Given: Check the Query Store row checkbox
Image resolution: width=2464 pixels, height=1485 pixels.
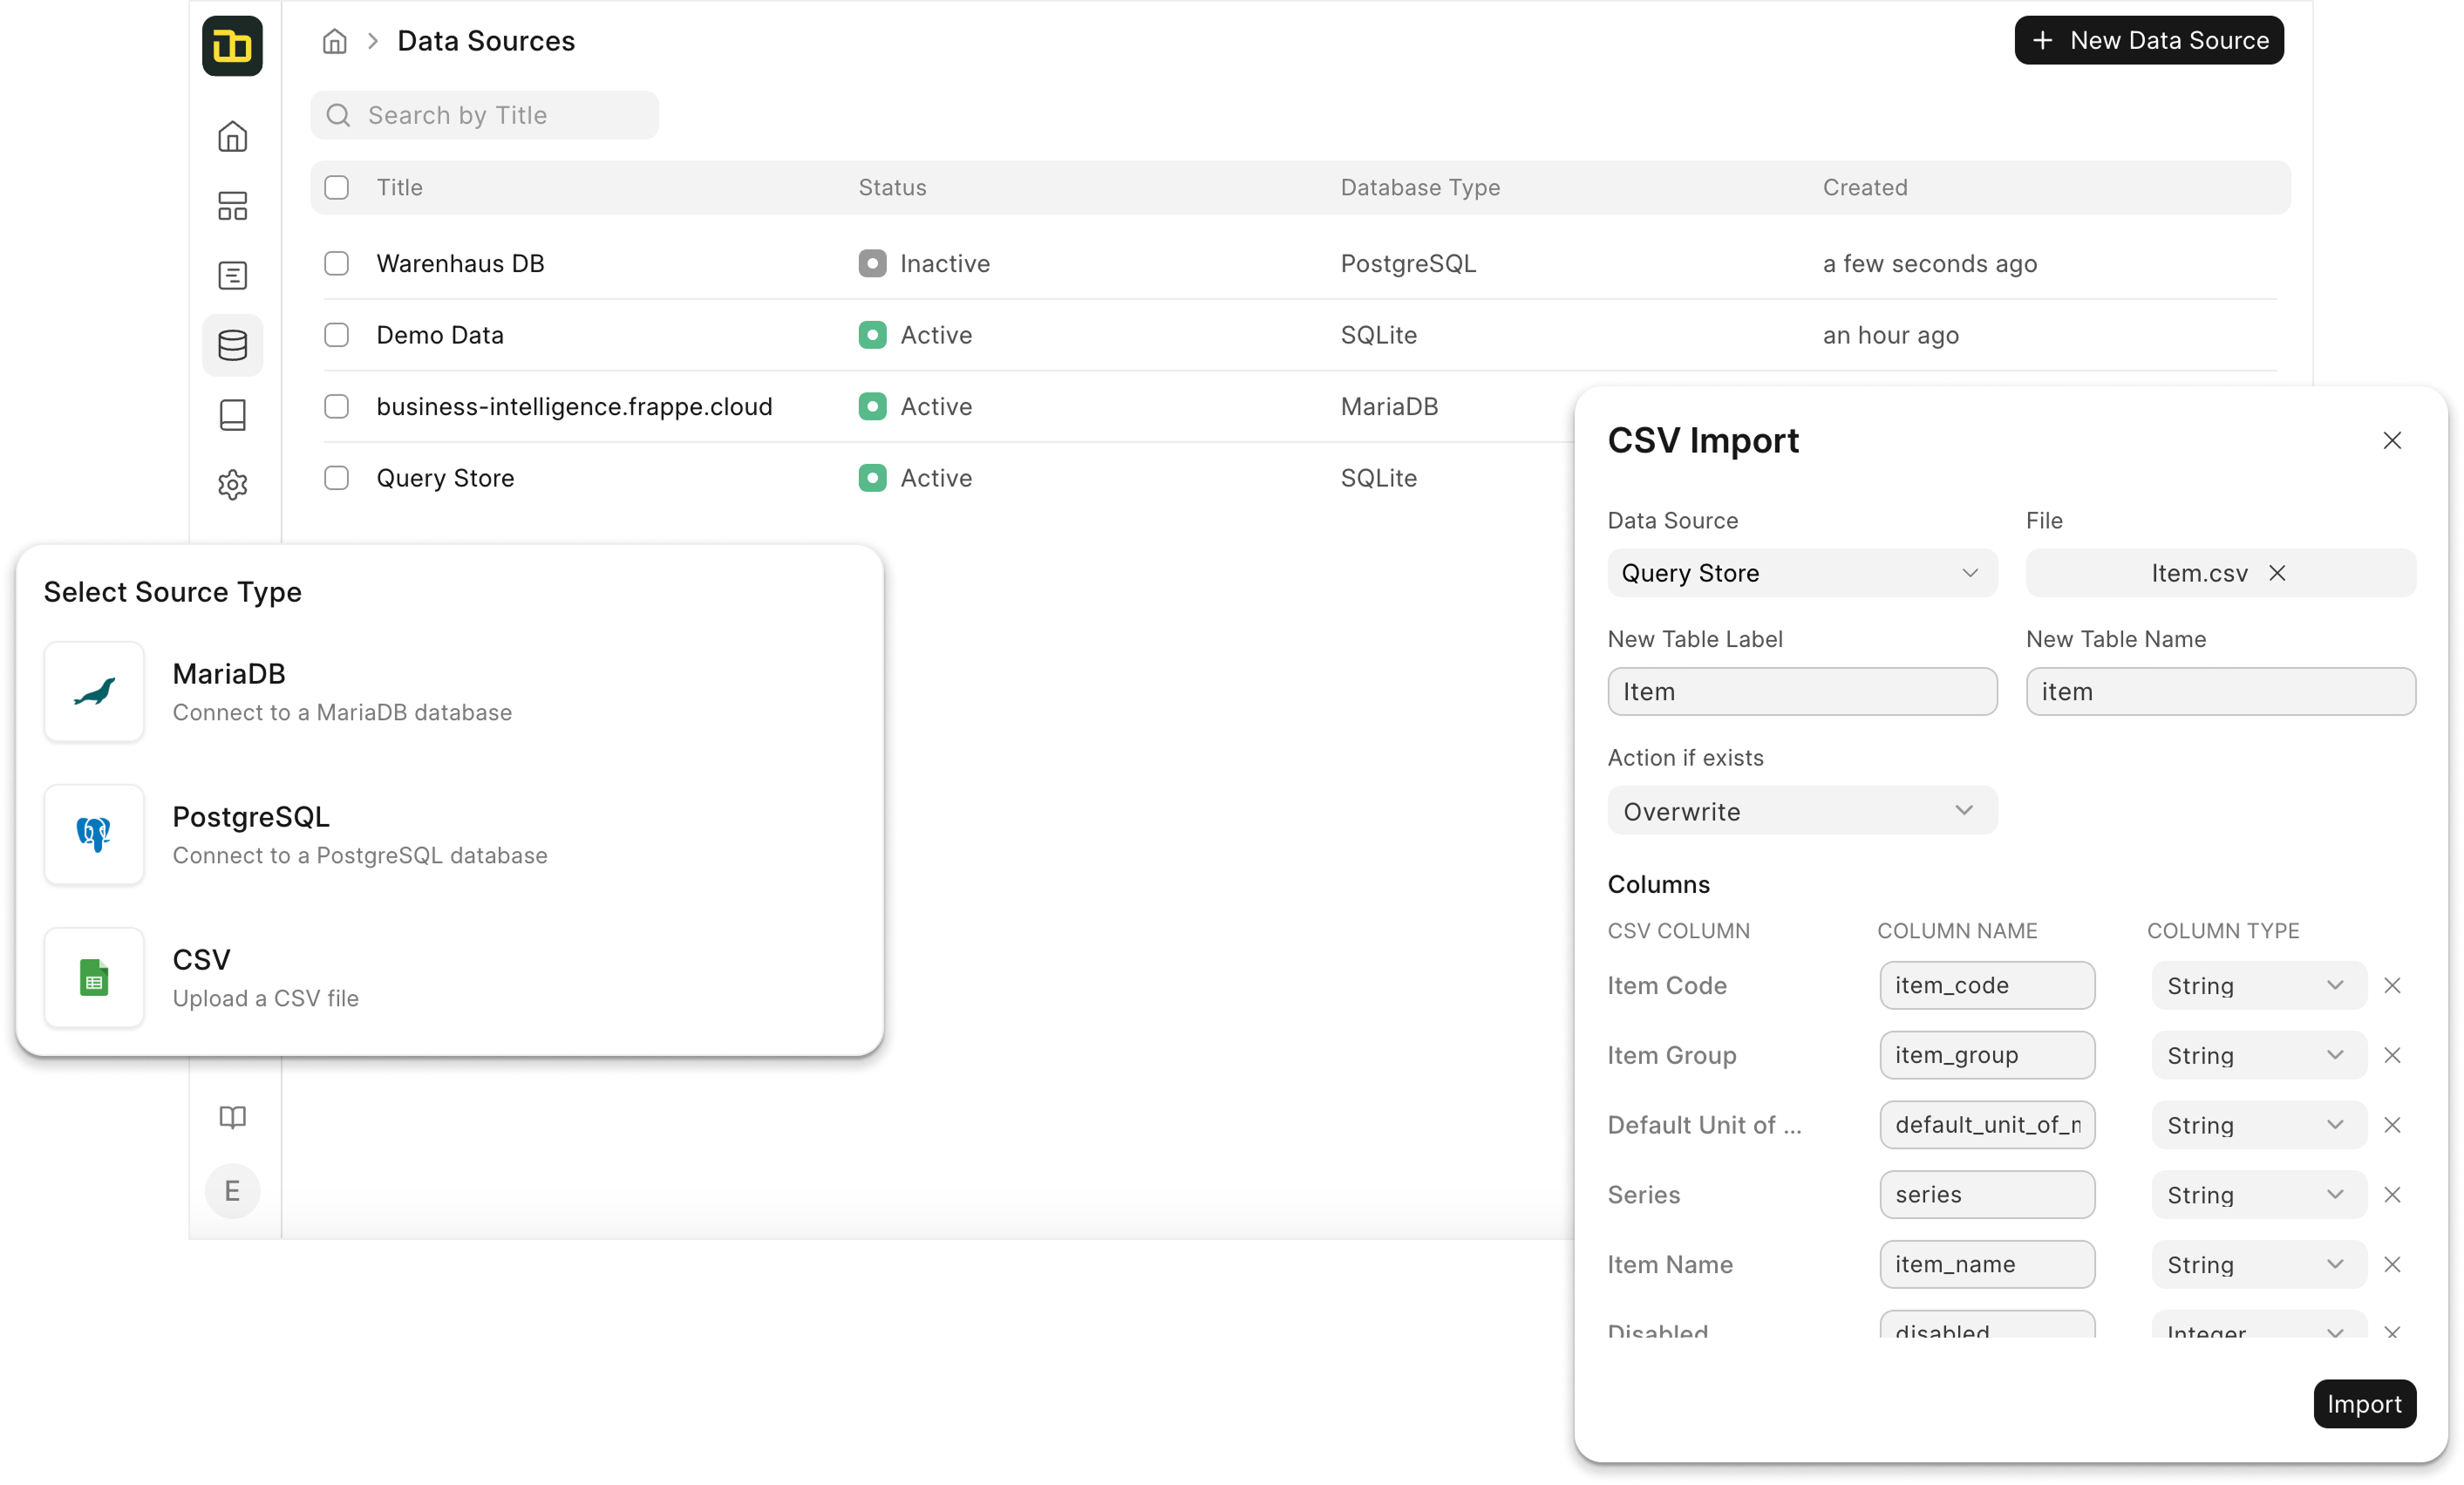Looking at the screenshot, I should [336, 478].
